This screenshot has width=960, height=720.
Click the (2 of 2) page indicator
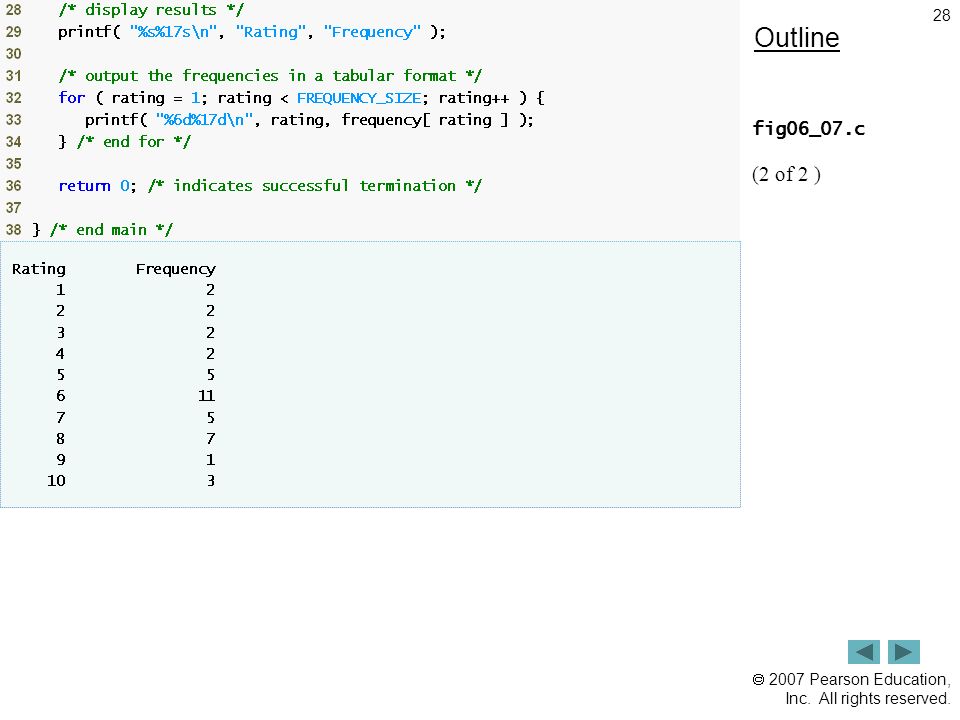786,174
